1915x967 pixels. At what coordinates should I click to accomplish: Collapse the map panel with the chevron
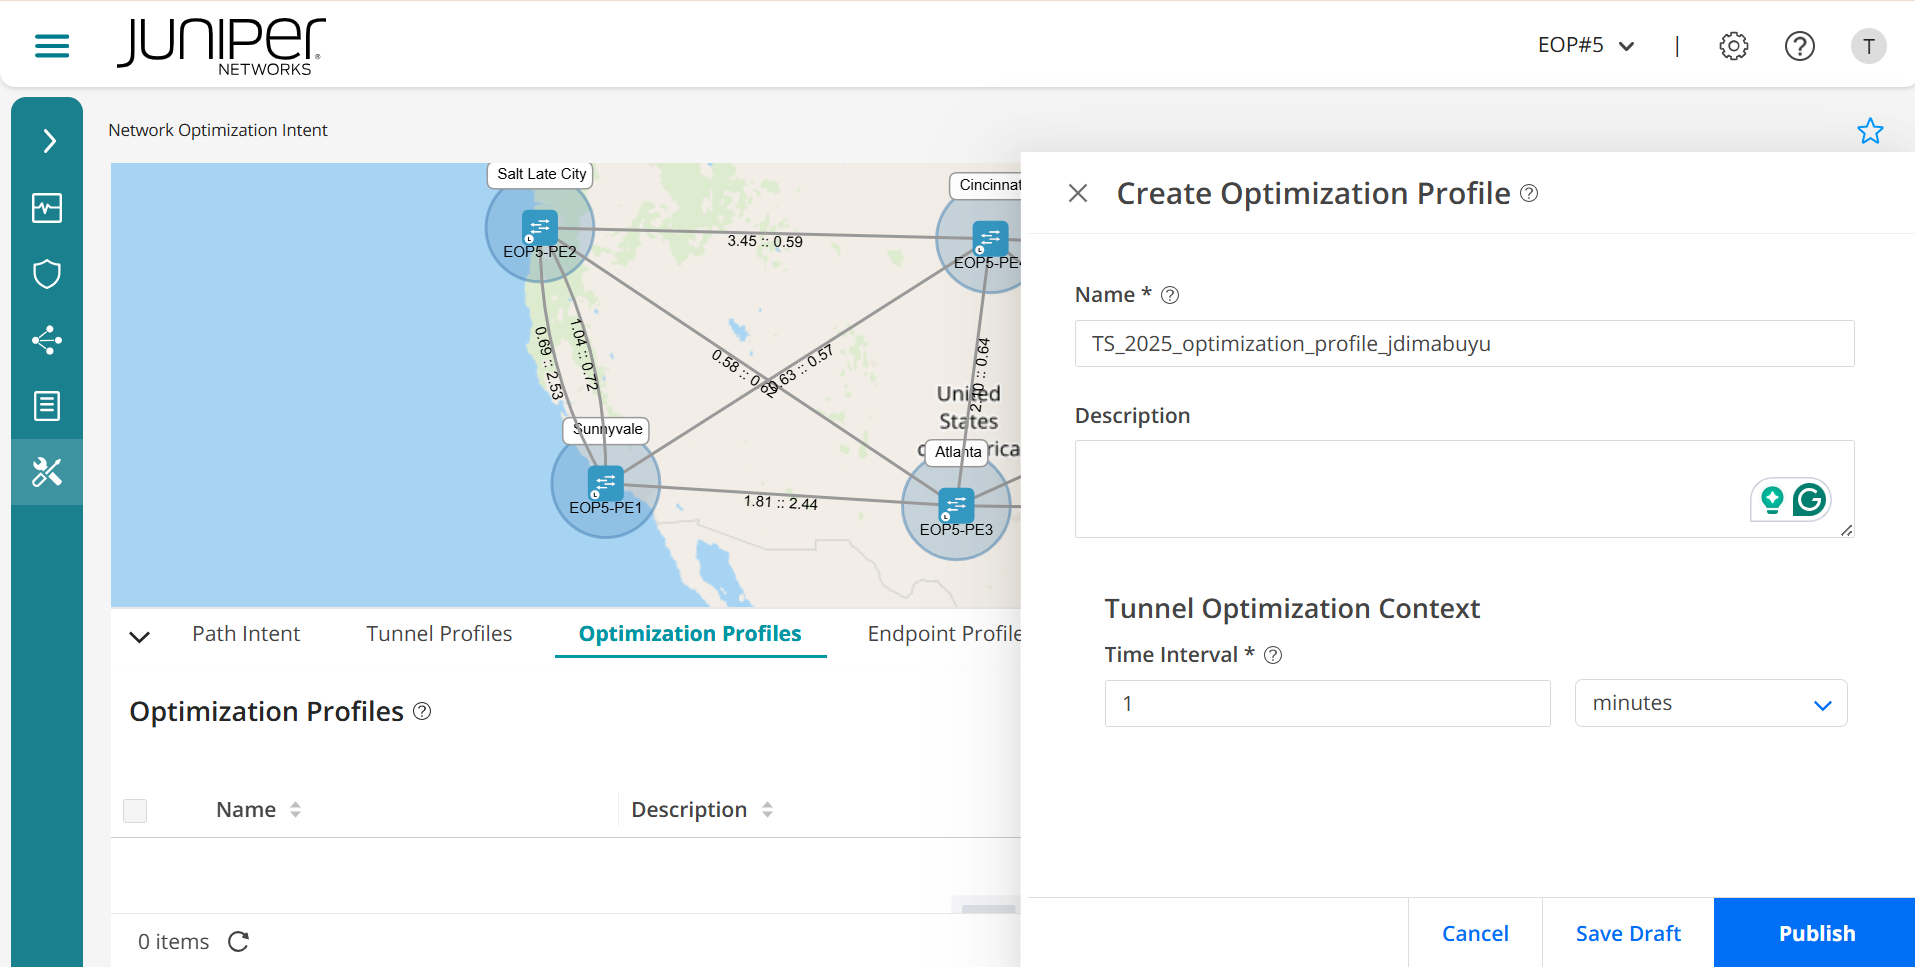139,636
